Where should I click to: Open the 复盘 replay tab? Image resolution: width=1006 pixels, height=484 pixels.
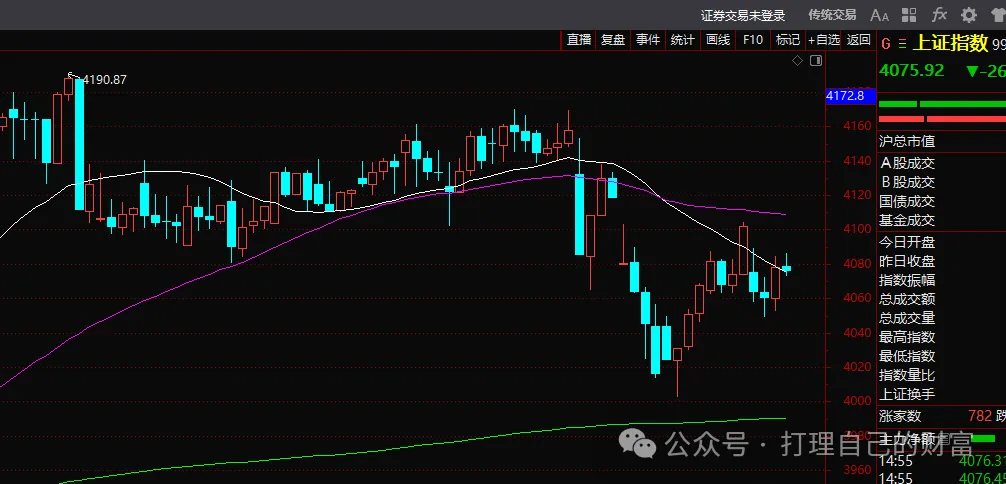(x=613, y=40)
